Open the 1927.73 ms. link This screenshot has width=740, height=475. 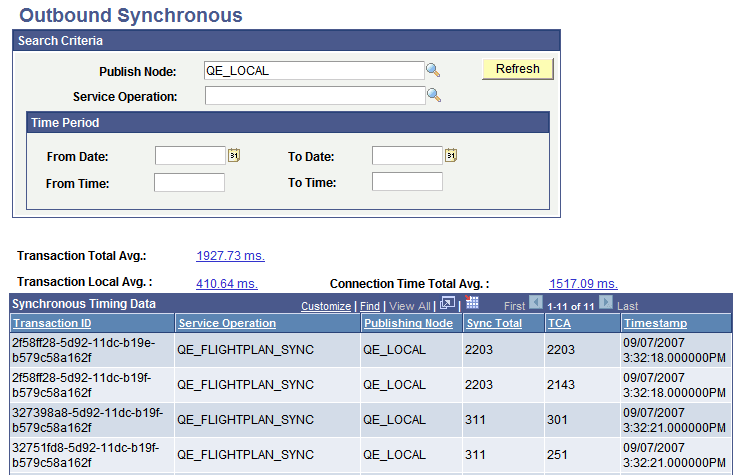pyautogui.click(x=230, y=256)
